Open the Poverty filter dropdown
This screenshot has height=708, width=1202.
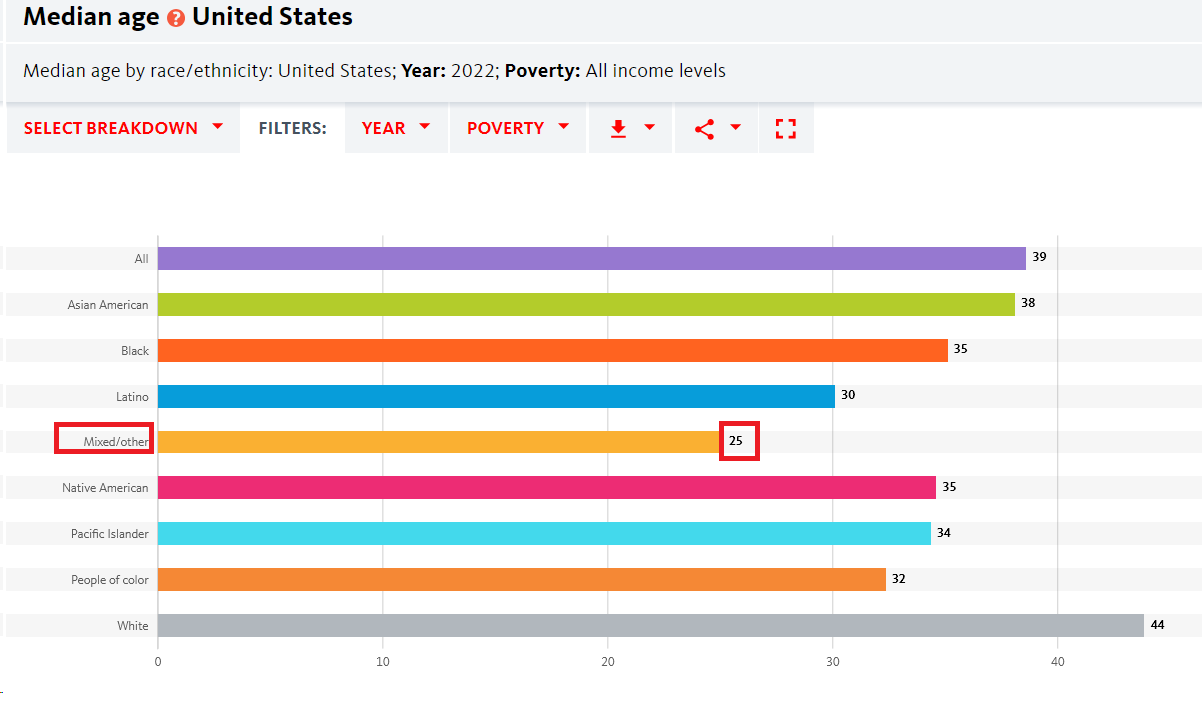(x=518, y=128)
